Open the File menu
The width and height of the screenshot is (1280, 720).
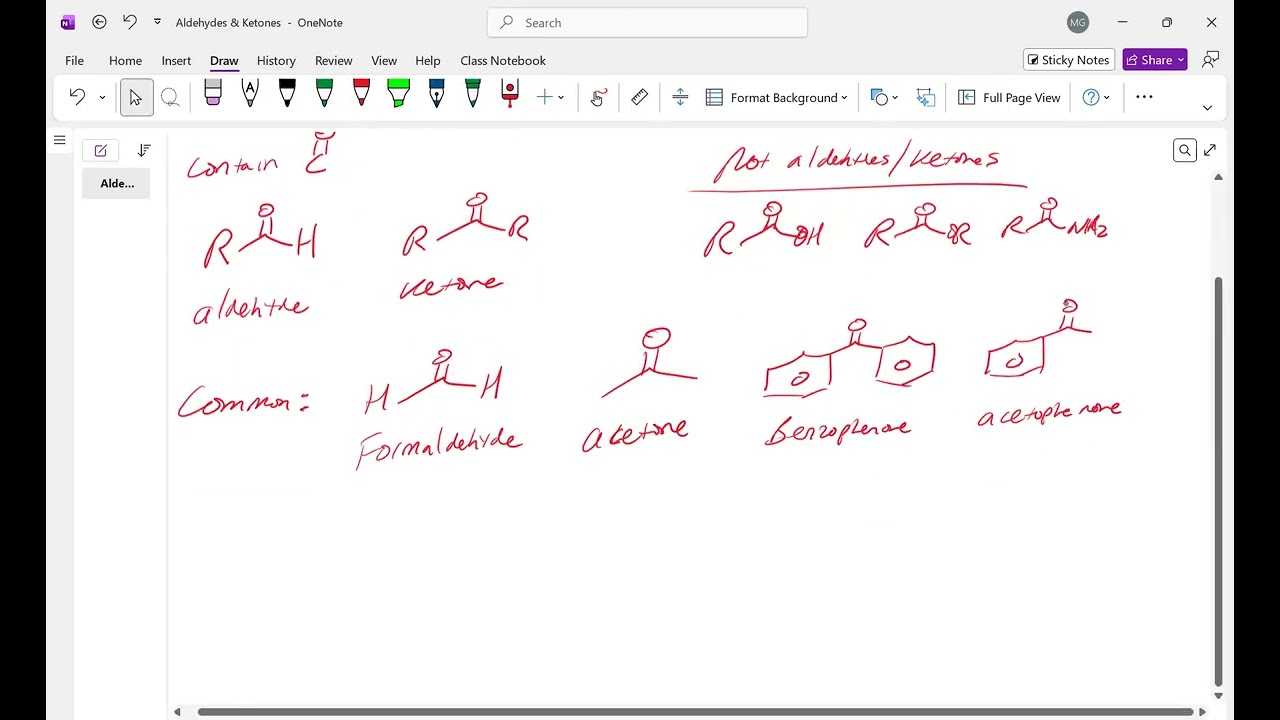tap(75, 60)
